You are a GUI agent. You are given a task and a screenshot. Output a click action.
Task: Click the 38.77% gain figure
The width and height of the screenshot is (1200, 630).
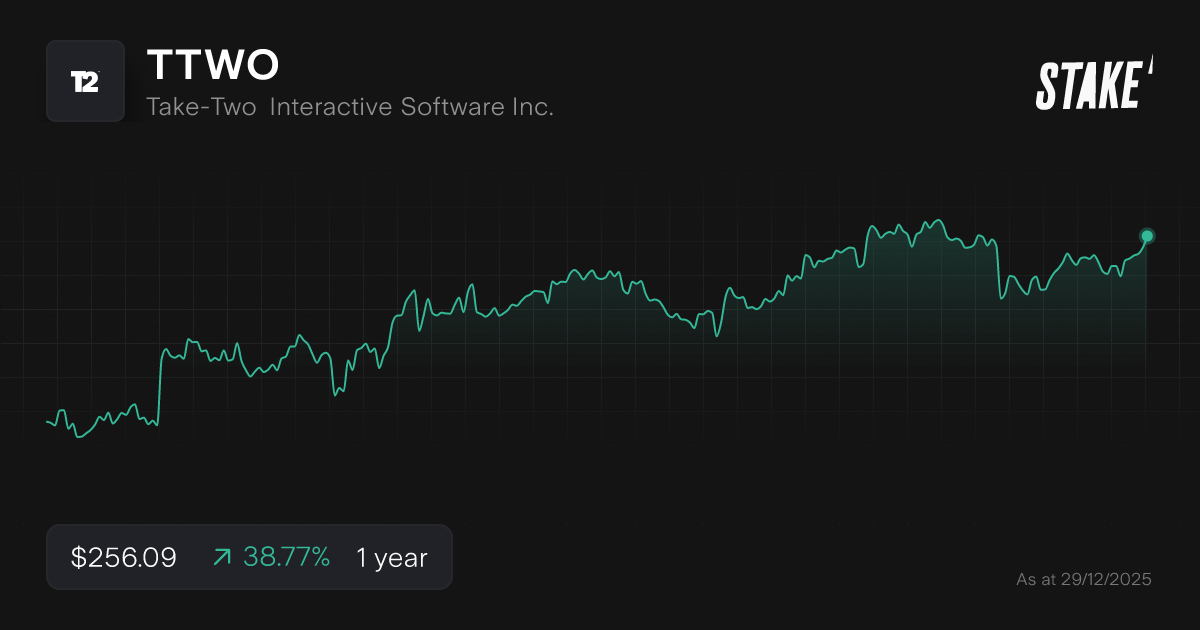click(286, 558)
